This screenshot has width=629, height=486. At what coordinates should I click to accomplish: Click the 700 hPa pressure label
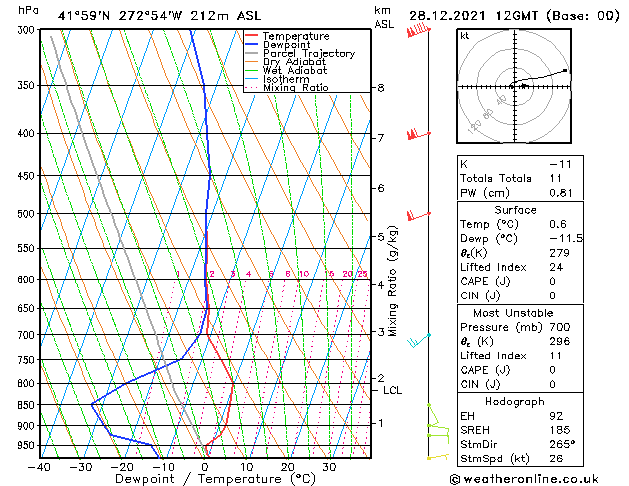point(28,335)
